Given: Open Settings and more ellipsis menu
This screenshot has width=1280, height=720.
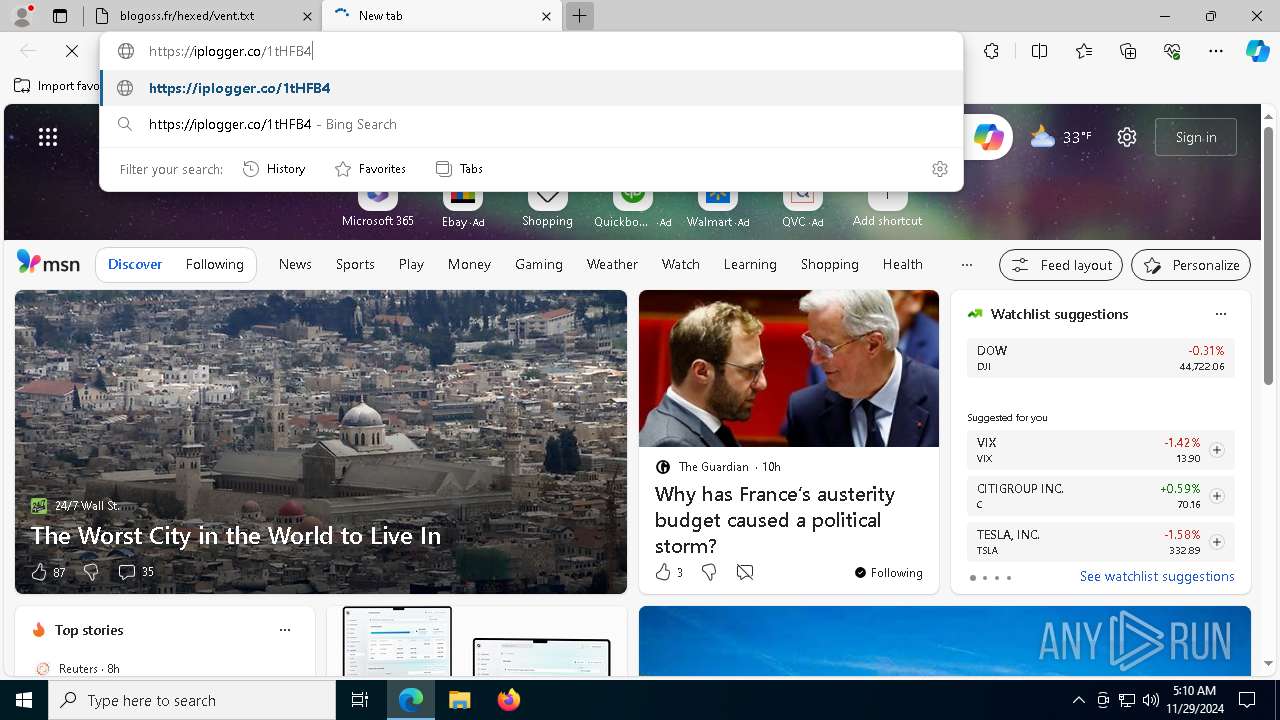Looking at the screenshot, I should click(1216, 51).
